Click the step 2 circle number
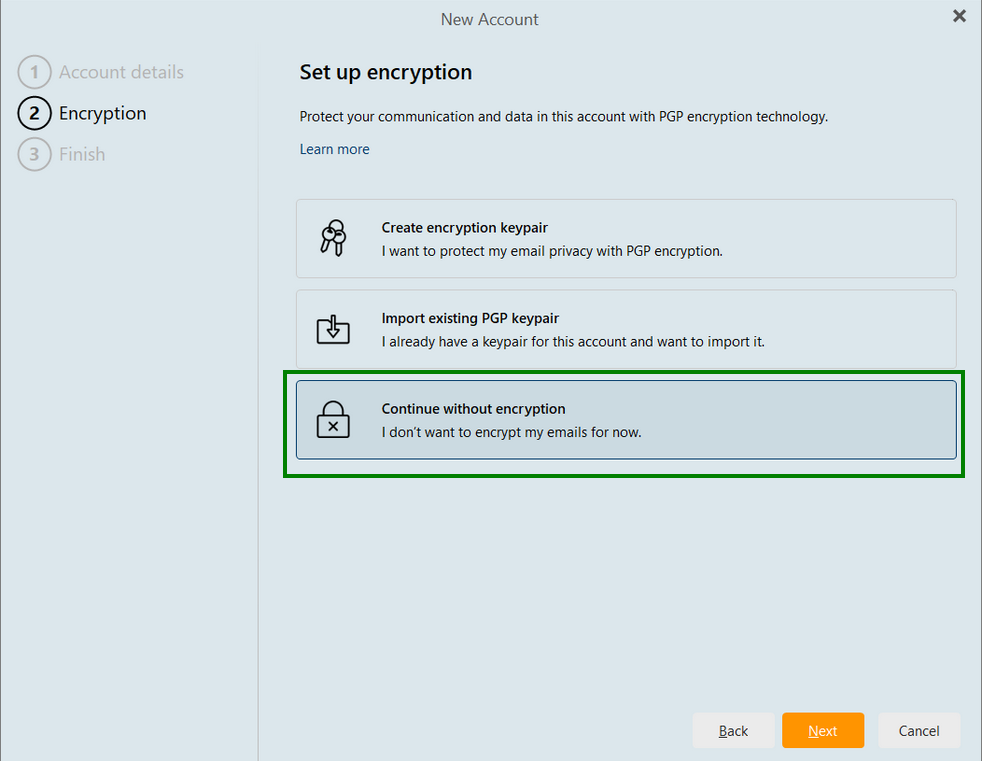The image size is (982, 761). click(34, 113)
